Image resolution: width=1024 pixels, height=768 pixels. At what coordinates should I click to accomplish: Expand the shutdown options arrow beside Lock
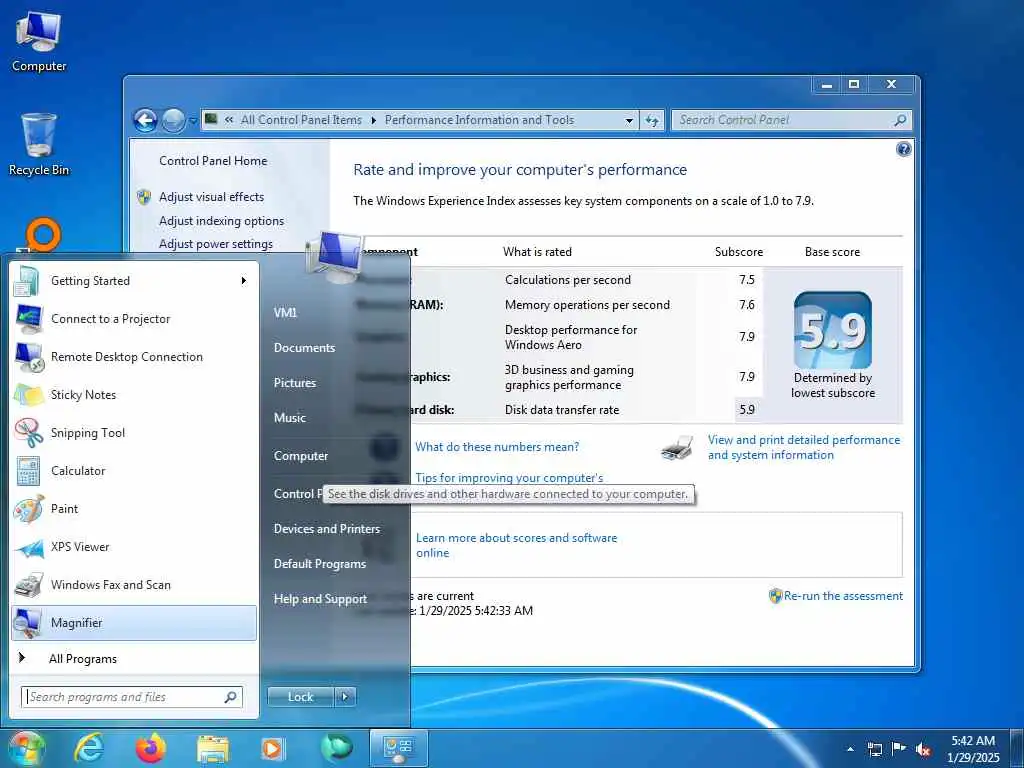coord(345,697)
